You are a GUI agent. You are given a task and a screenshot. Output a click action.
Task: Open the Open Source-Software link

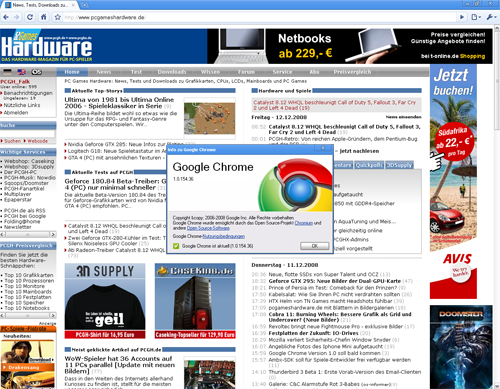[208, 228]
